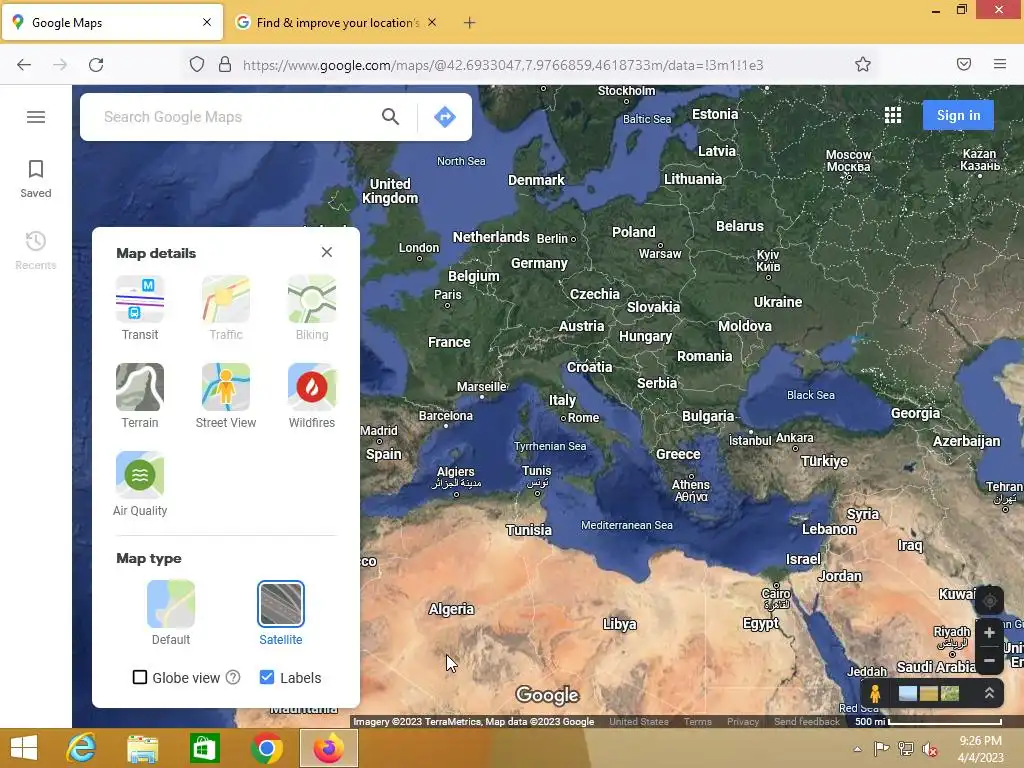Enable the Transit layer
Image resolution: width=1024 pixels, height=768 pixels.
pyautogui.click(x=140, y=308)
